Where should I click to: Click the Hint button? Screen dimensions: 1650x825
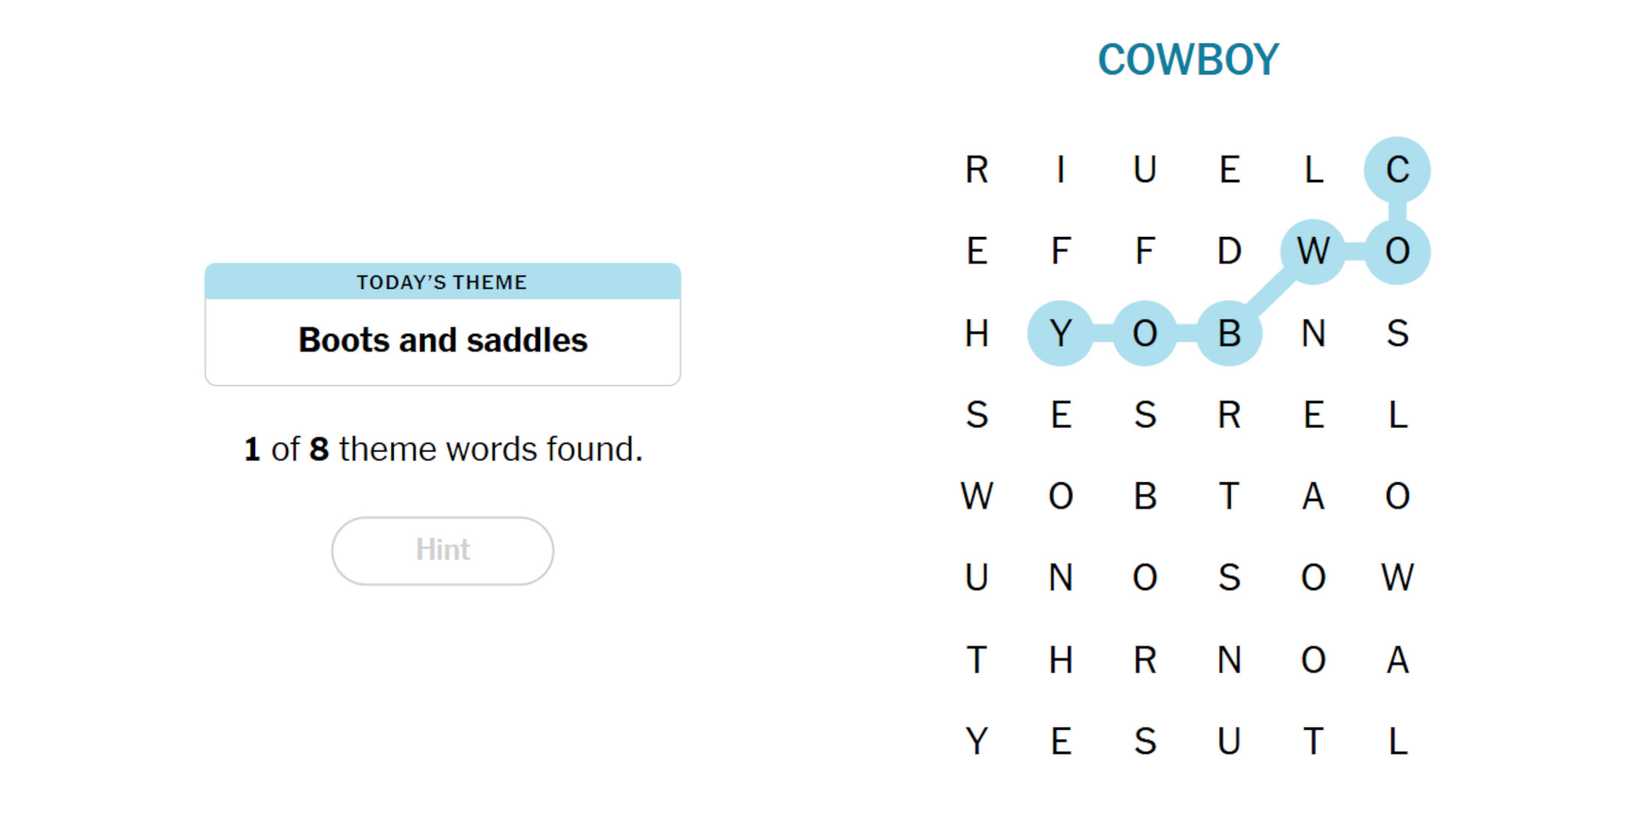click(442, 550)
